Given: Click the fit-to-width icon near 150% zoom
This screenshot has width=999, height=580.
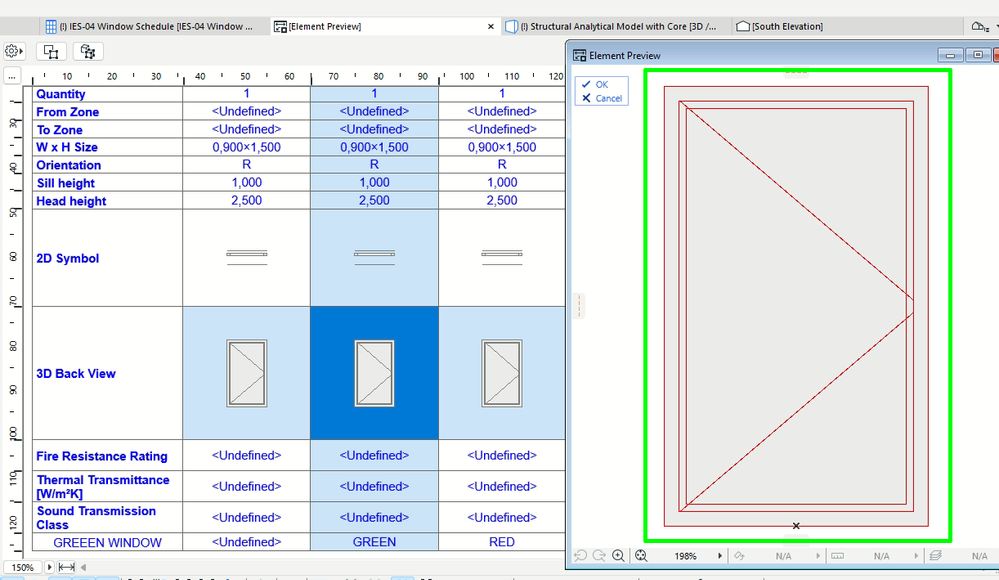Looking at the screenshot, I should 67,567.
